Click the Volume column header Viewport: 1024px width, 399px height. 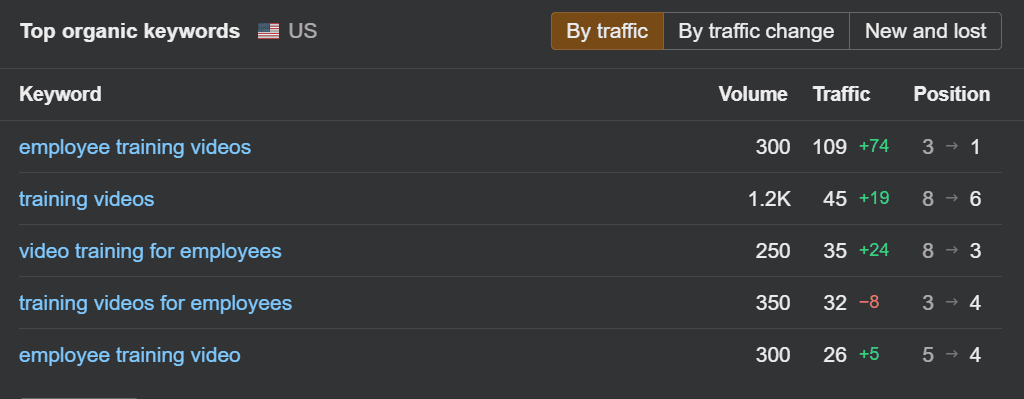[x=753, y=94]
